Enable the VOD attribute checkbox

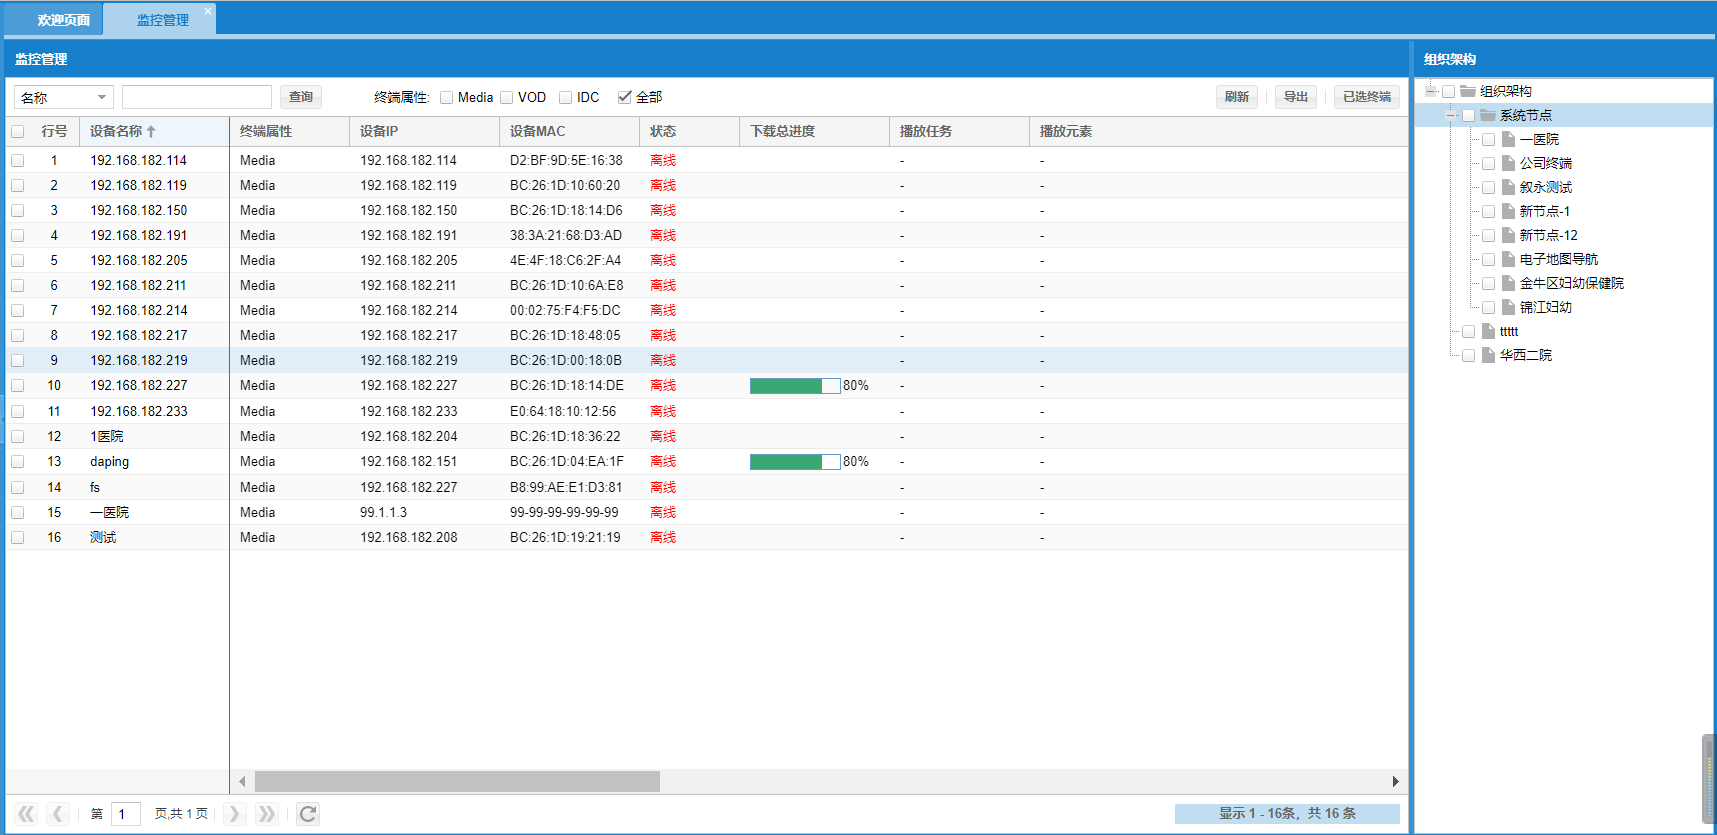[507, 97]
